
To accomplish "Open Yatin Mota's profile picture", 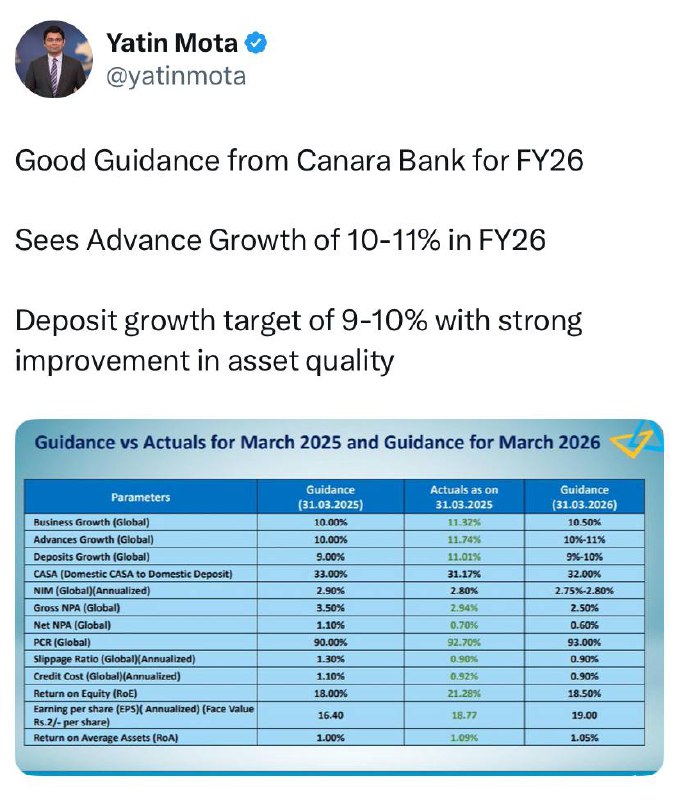I will (x=54, y=59).
